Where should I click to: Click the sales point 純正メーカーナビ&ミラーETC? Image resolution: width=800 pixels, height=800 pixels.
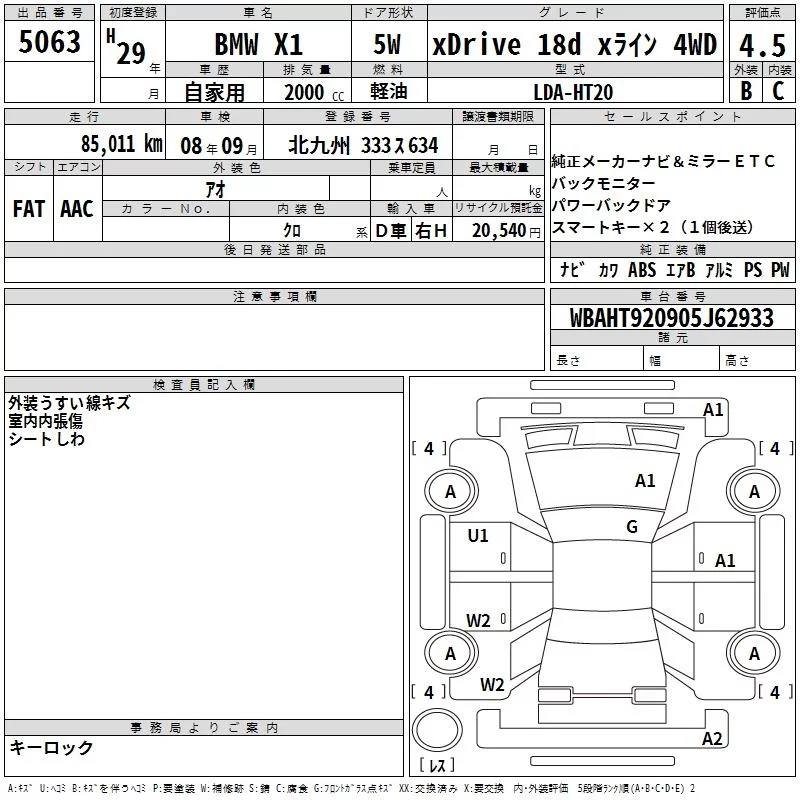point(663,161)
